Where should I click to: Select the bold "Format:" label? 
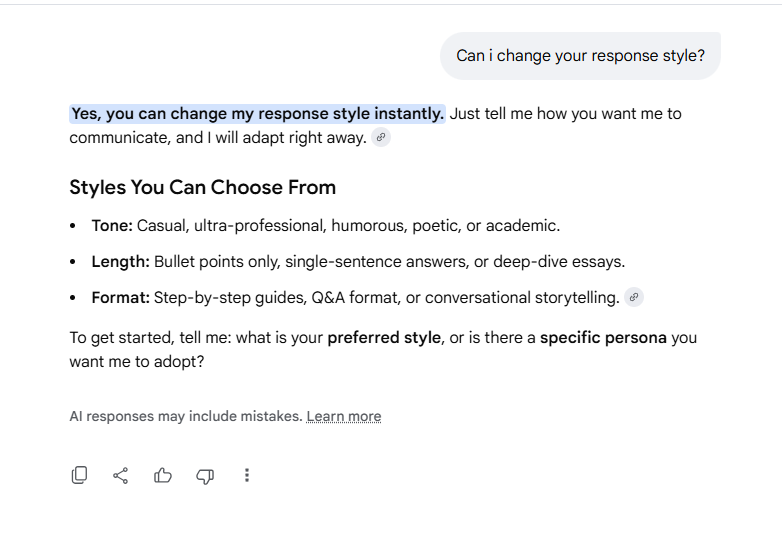click(x=121, y=298)
